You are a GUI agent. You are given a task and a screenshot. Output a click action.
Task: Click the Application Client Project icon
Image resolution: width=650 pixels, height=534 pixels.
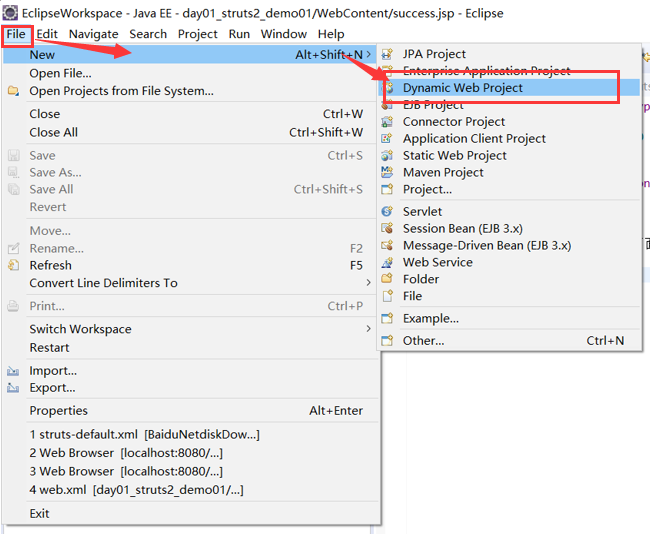[x=387, y=138]
